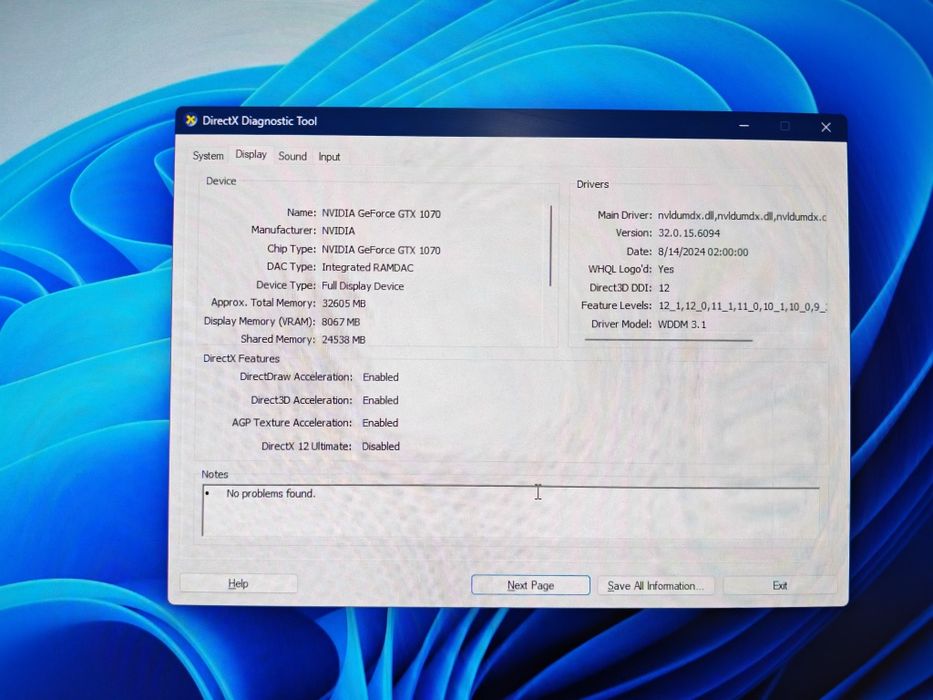Click the 32605 MB total memory value

tap(343, 304)
